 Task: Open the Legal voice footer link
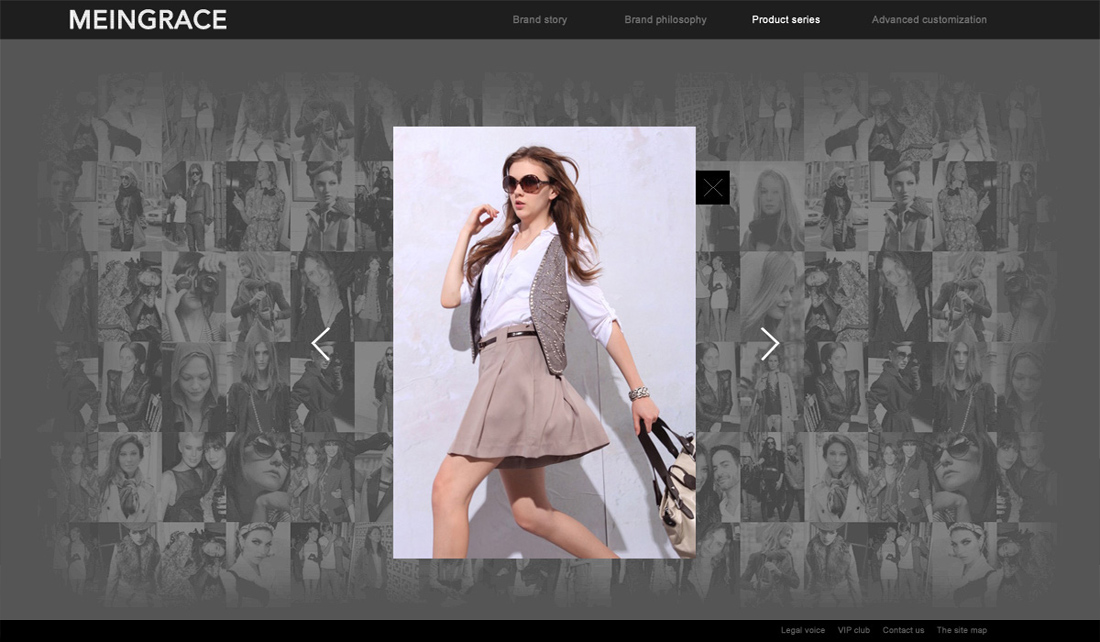point(803,630)
